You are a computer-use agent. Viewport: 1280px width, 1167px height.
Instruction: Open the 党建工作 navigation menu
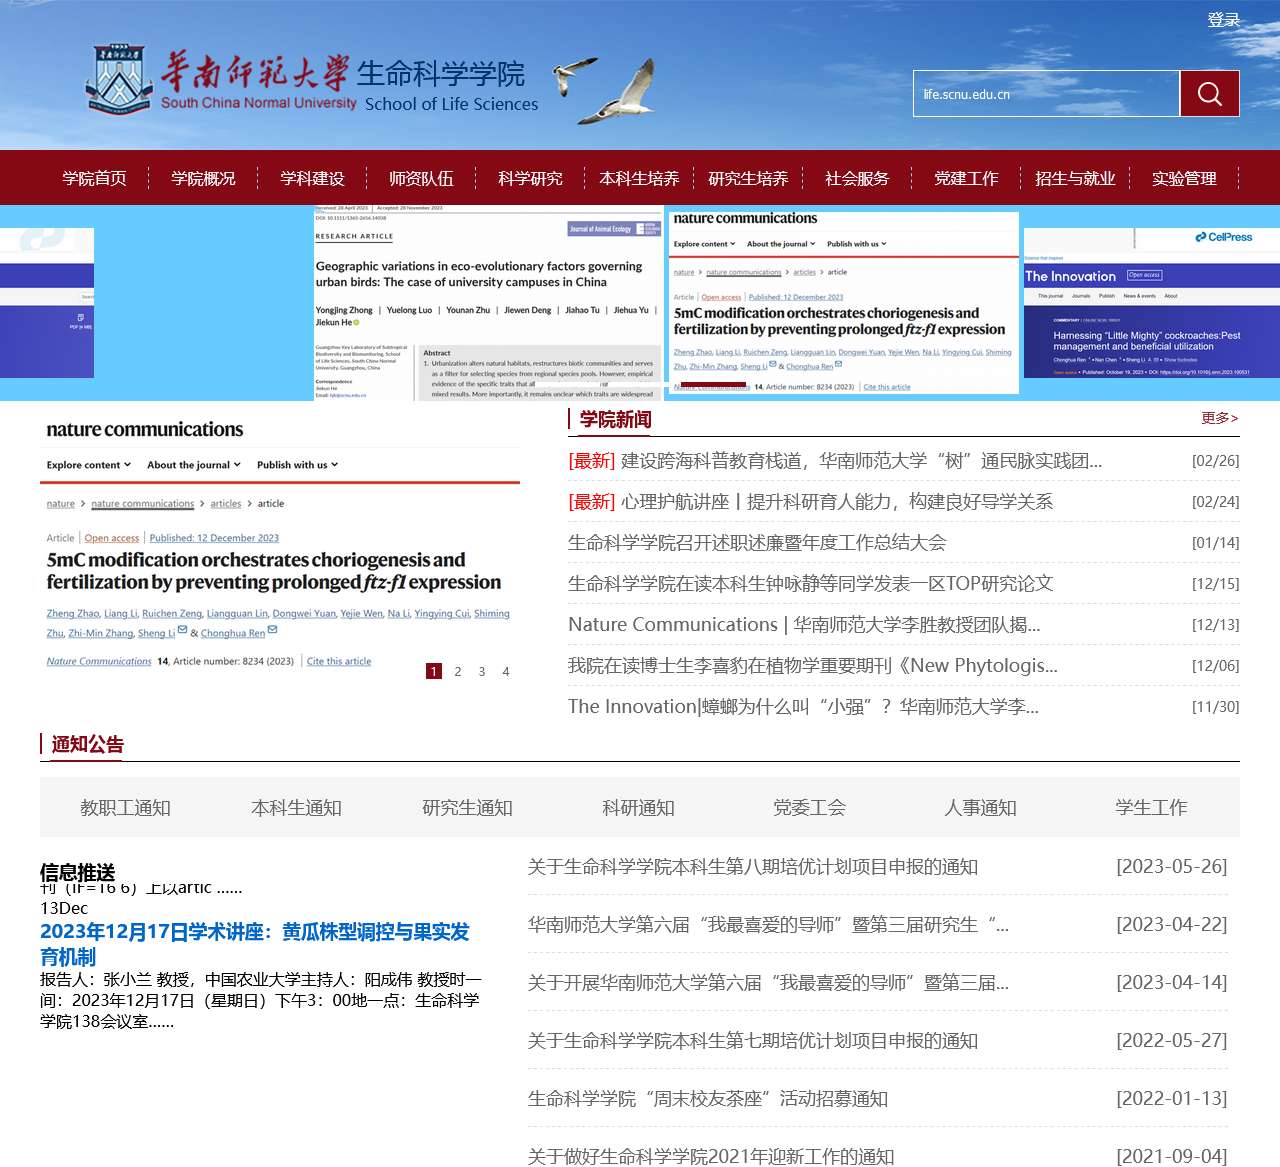[x=966, y=178]
